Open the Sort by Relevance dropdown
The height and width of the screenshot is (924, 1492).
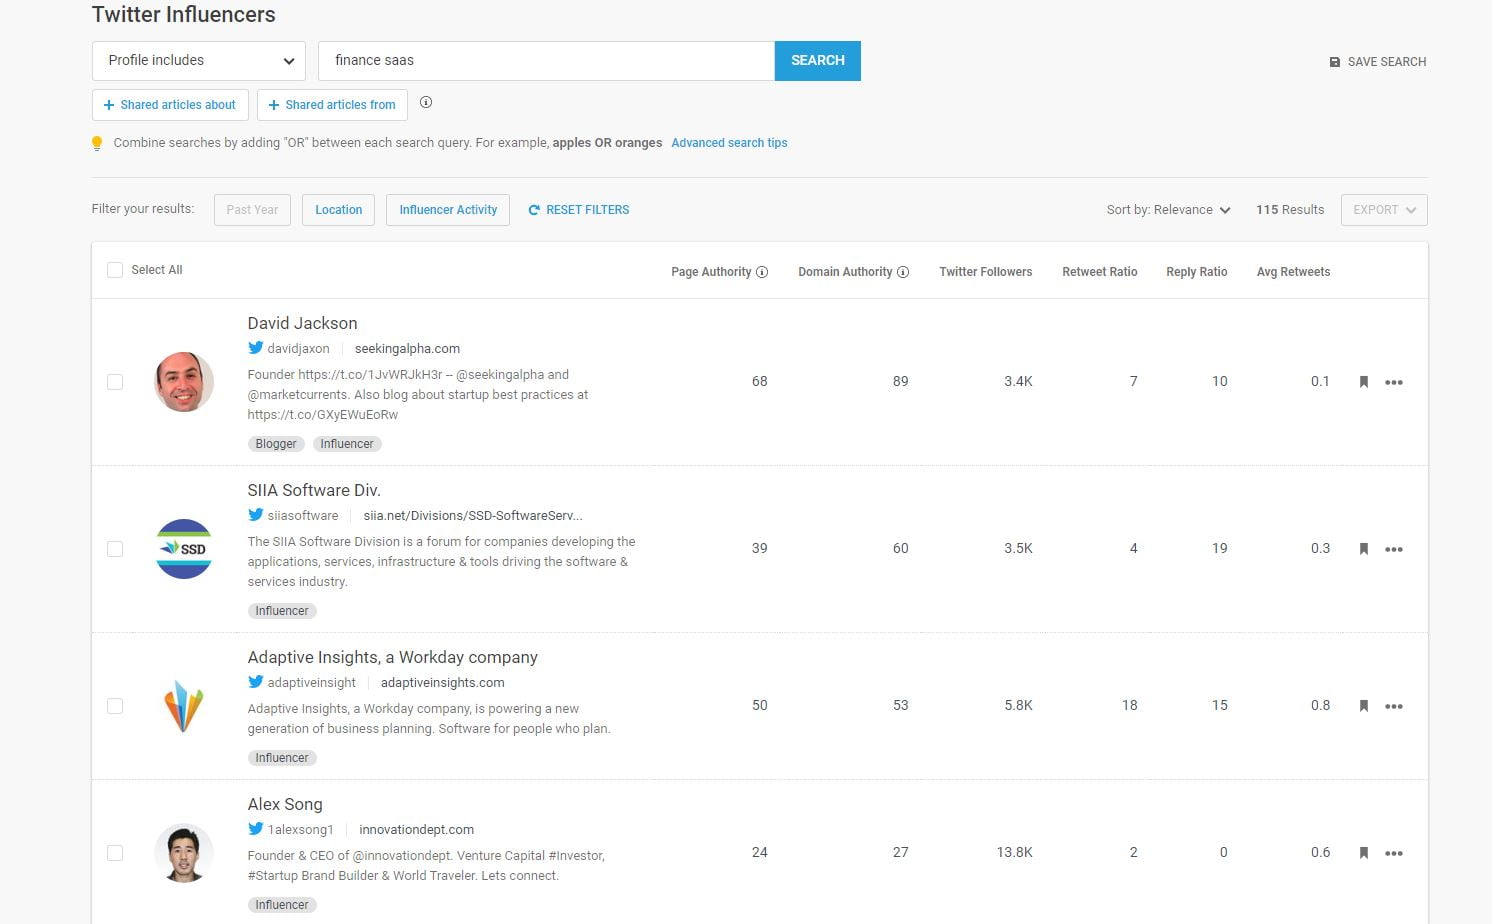click(1168, 210)
